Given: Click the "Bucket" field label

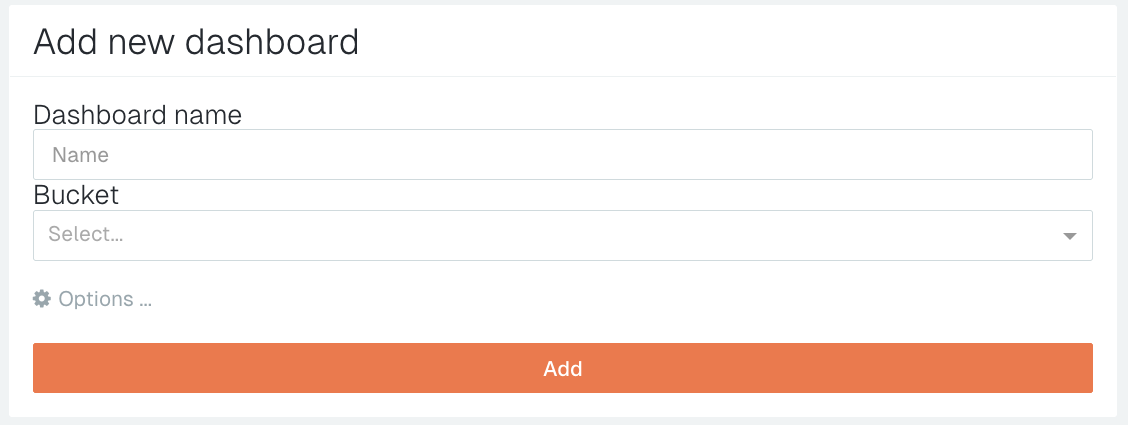Looking at the screenshot, I should pyautogui.click(x=76, y=194).
